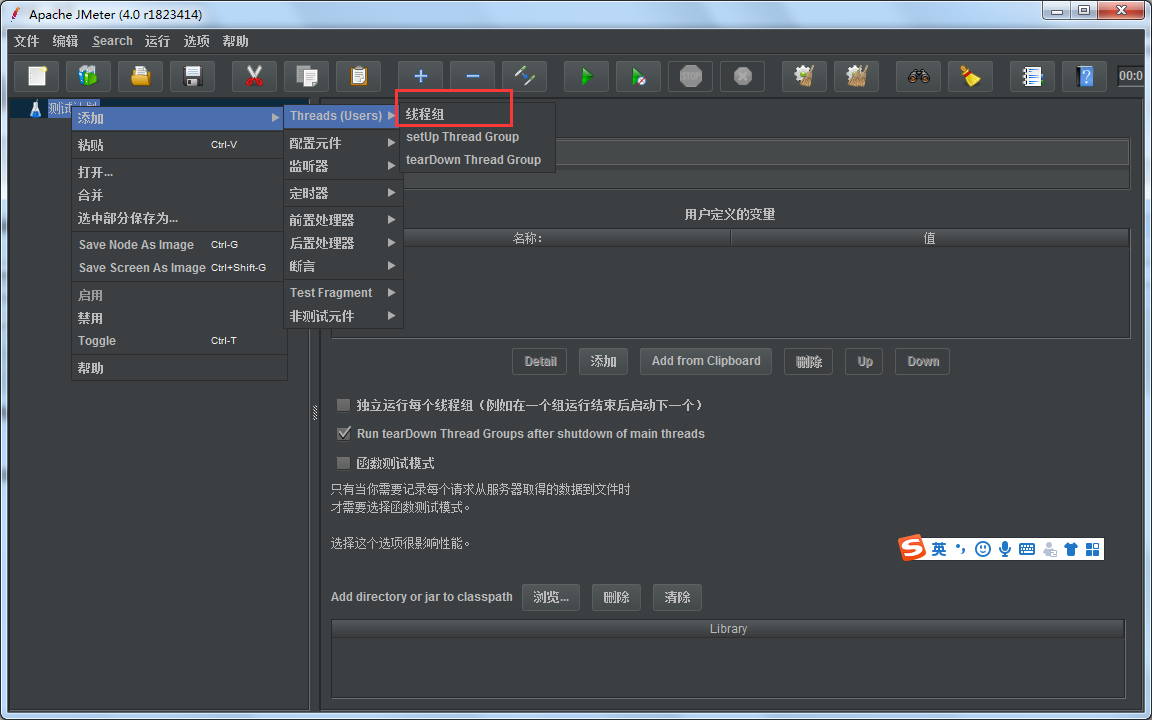Expand the 监听器 submenu
Screen dimensions: 1152x720
point(342,166)
